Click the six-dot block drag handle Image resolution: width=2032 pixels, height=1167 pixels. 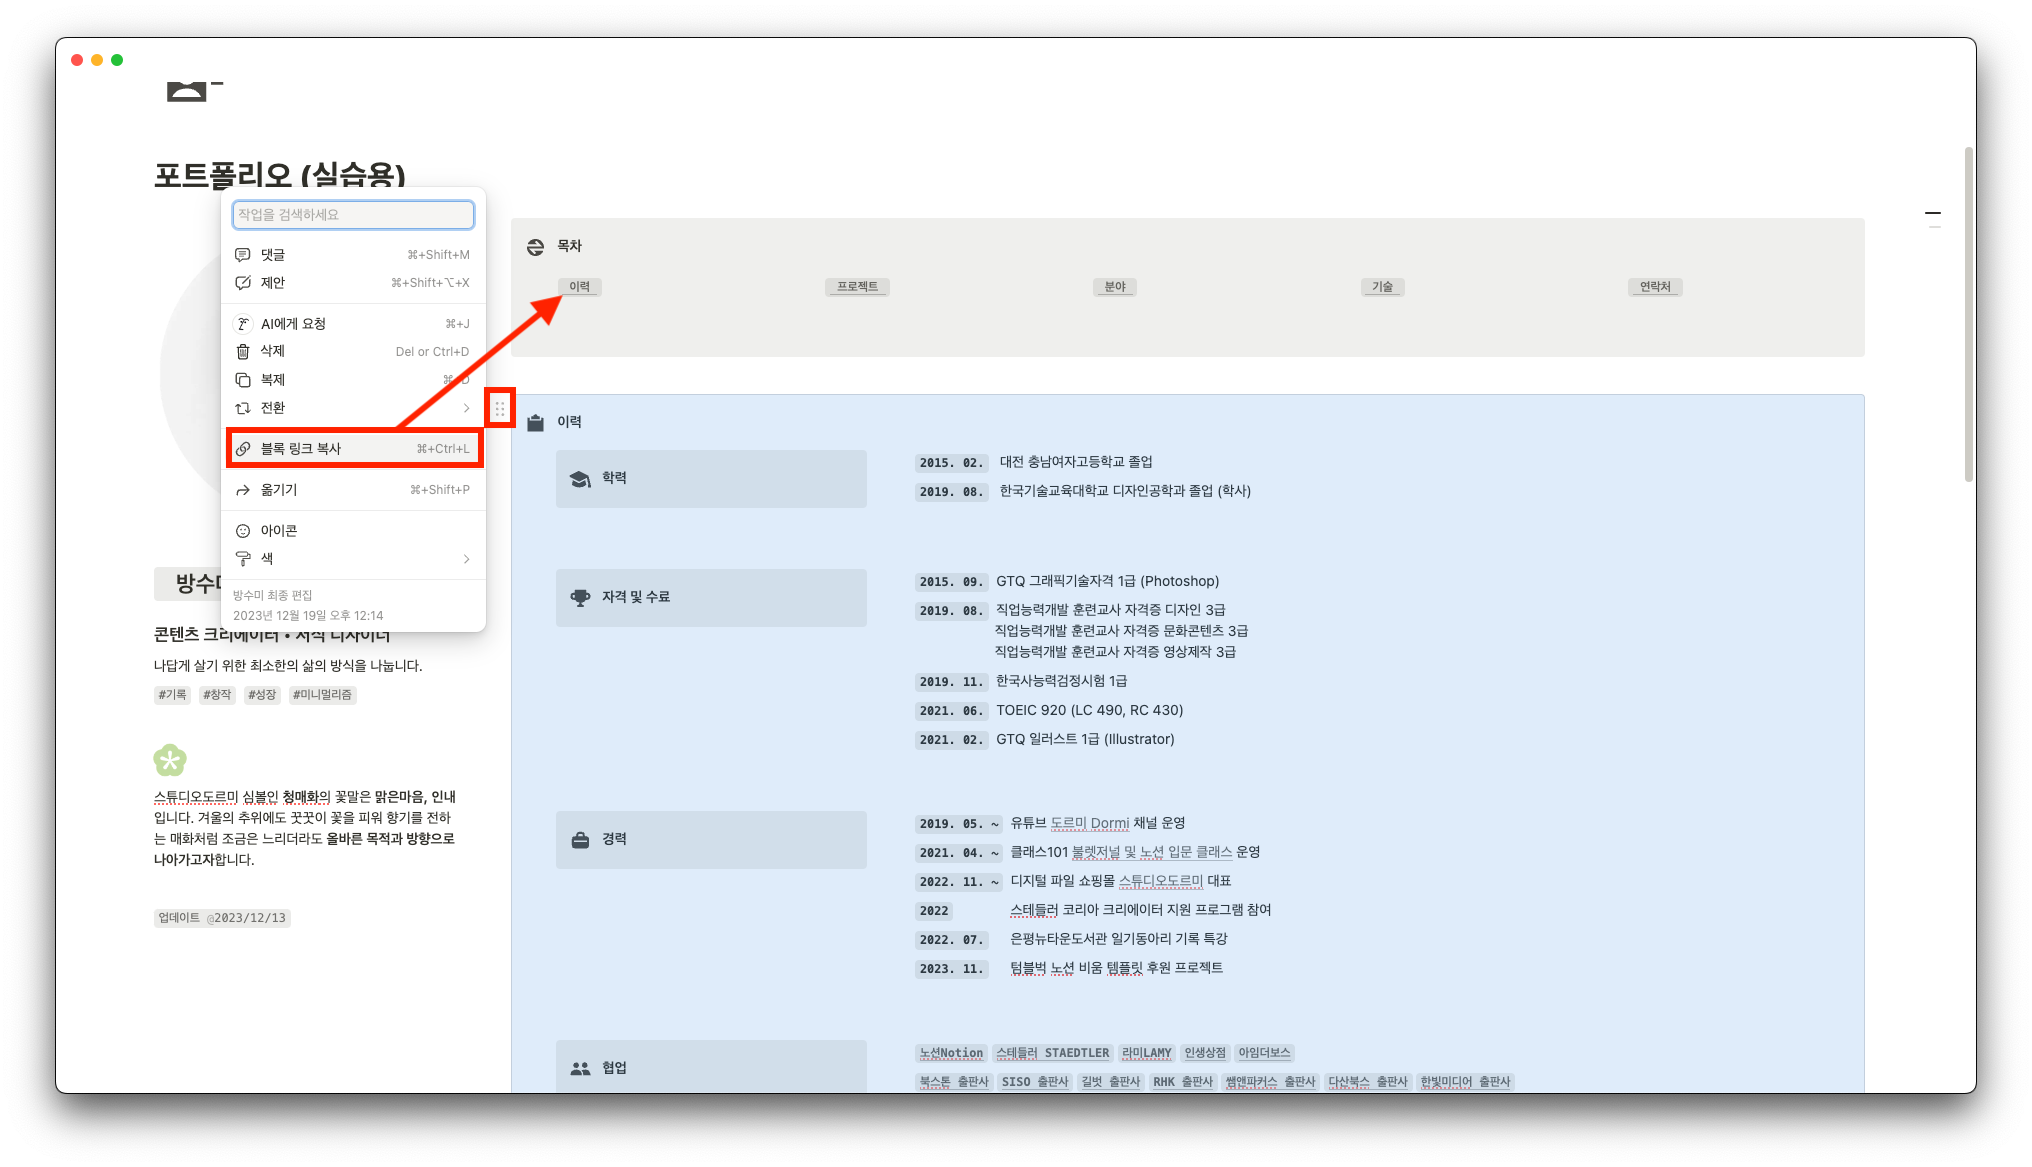[x=500, y=409]
